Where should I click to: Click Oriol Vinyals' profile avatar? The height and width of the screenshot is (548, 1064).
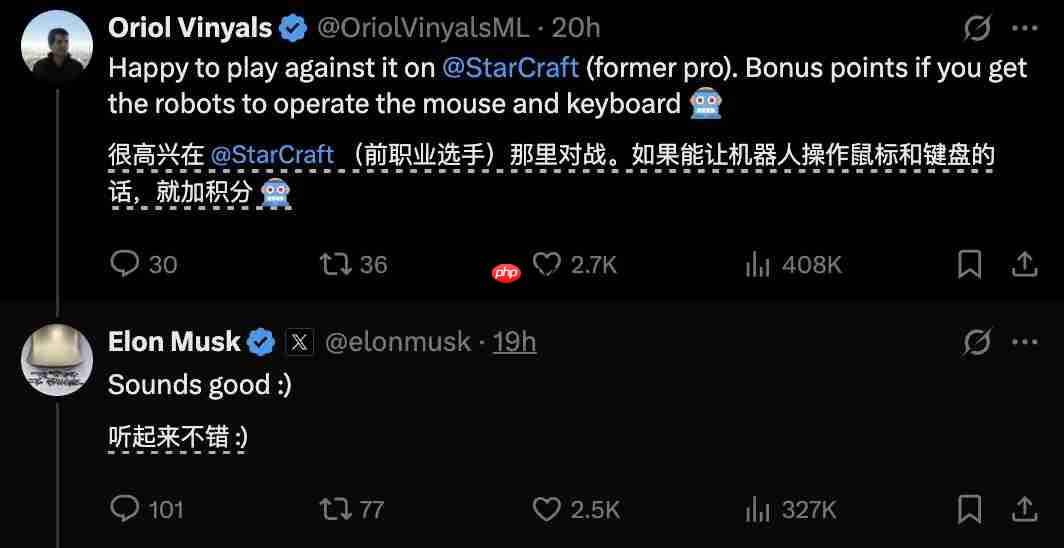pos(57,46)
